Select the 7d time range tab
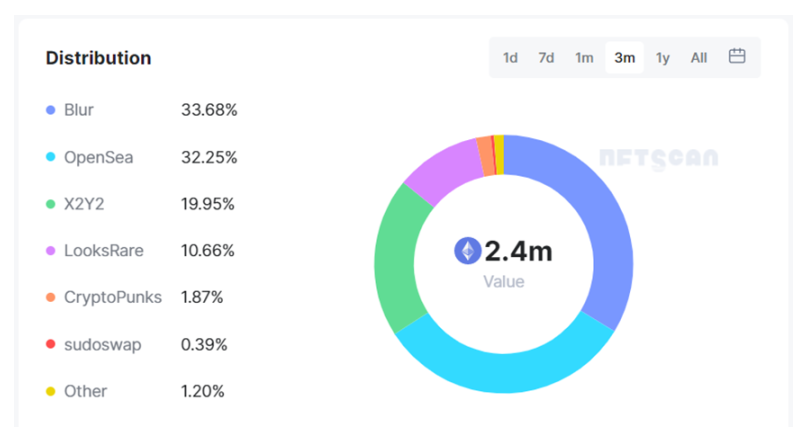Screen dimensions: 799x448 click(x=546, y=58)
